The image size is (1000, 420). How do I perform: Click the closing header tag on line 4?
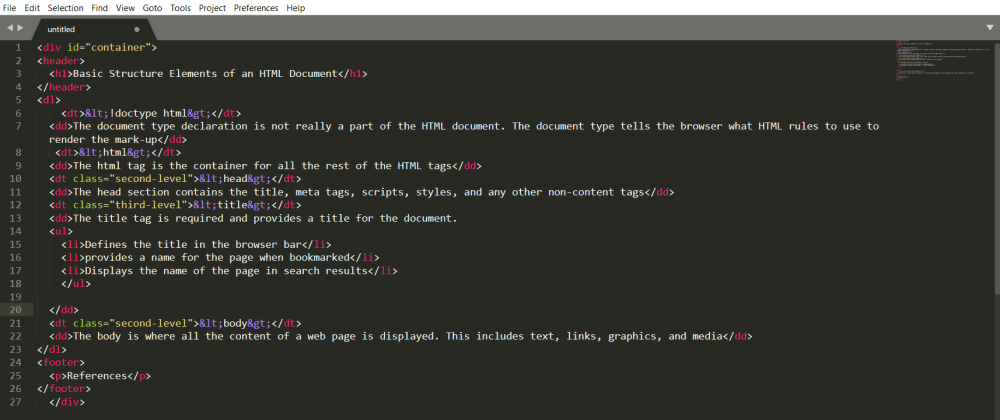[64, 87]
